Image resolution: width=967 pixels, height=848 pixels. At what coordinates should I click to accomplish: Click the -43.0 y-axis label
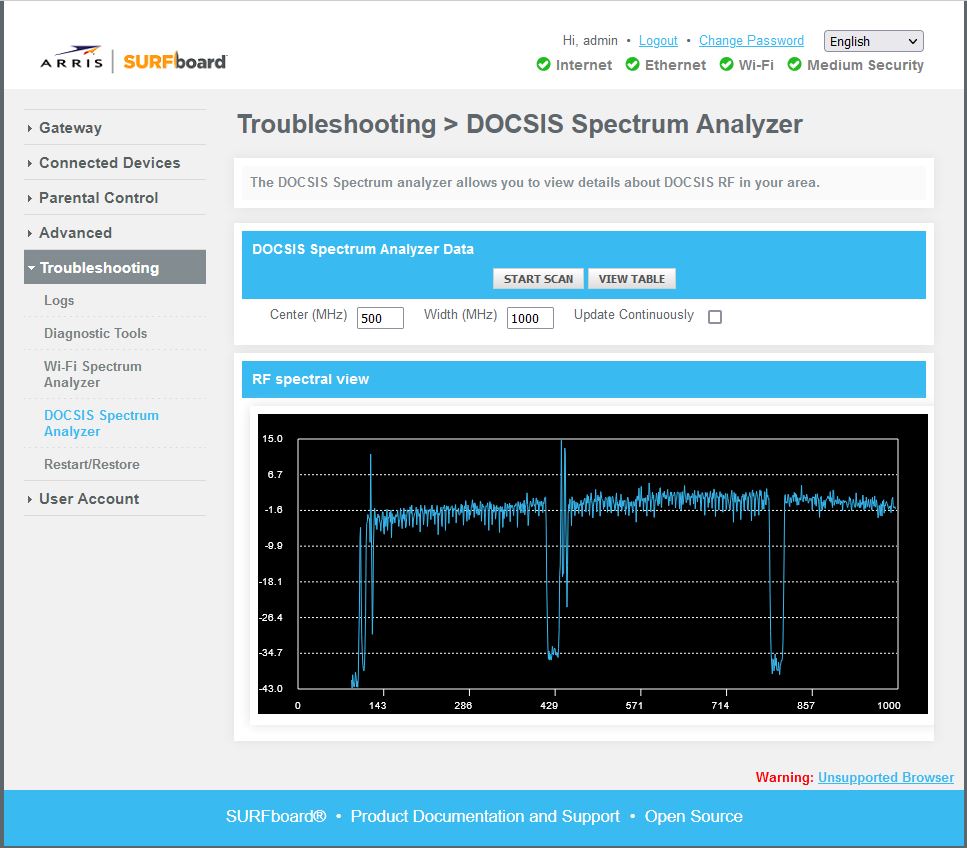click(271, 688)
